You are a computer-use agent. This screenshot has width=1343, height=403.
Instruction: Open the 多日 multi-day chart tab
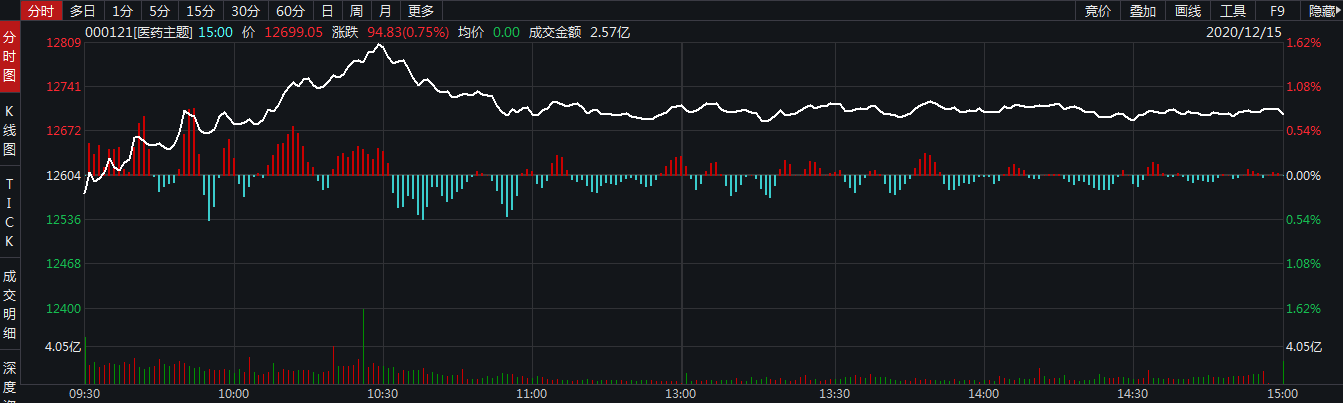pyautogui.click(x=83, y=11)
